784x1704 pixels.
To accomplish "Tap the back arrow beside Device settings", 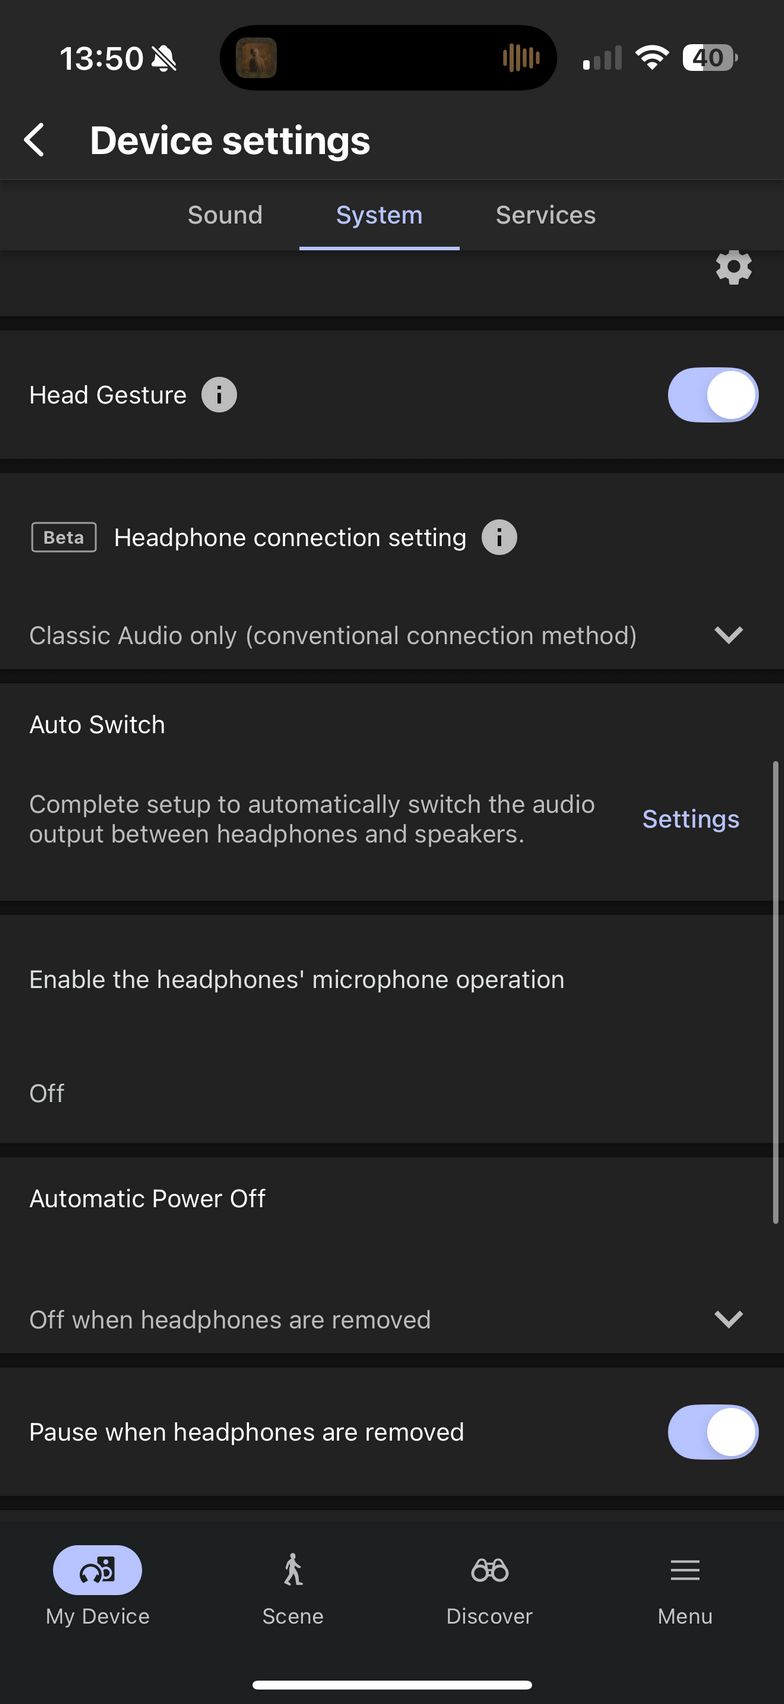I will (x=35, y=140).
